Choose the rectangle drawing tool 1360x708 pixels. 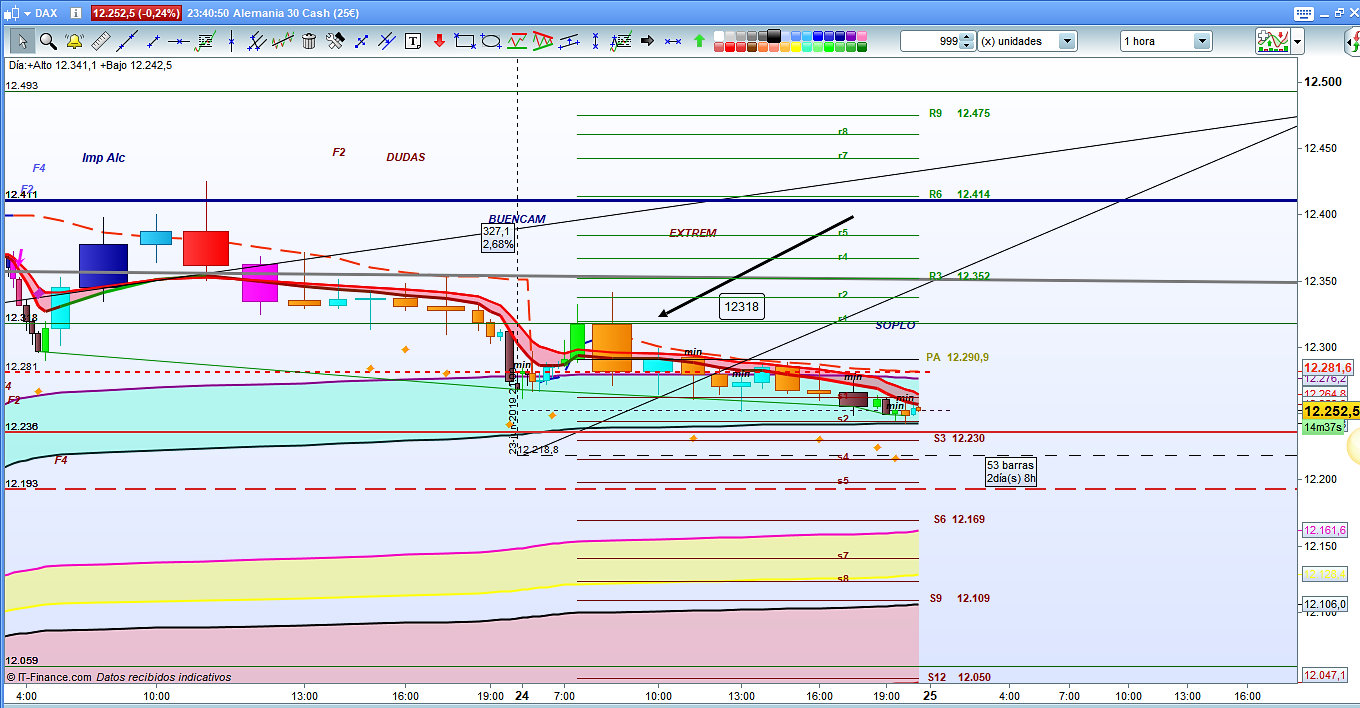pyautogui.click(x=464, y=41)
